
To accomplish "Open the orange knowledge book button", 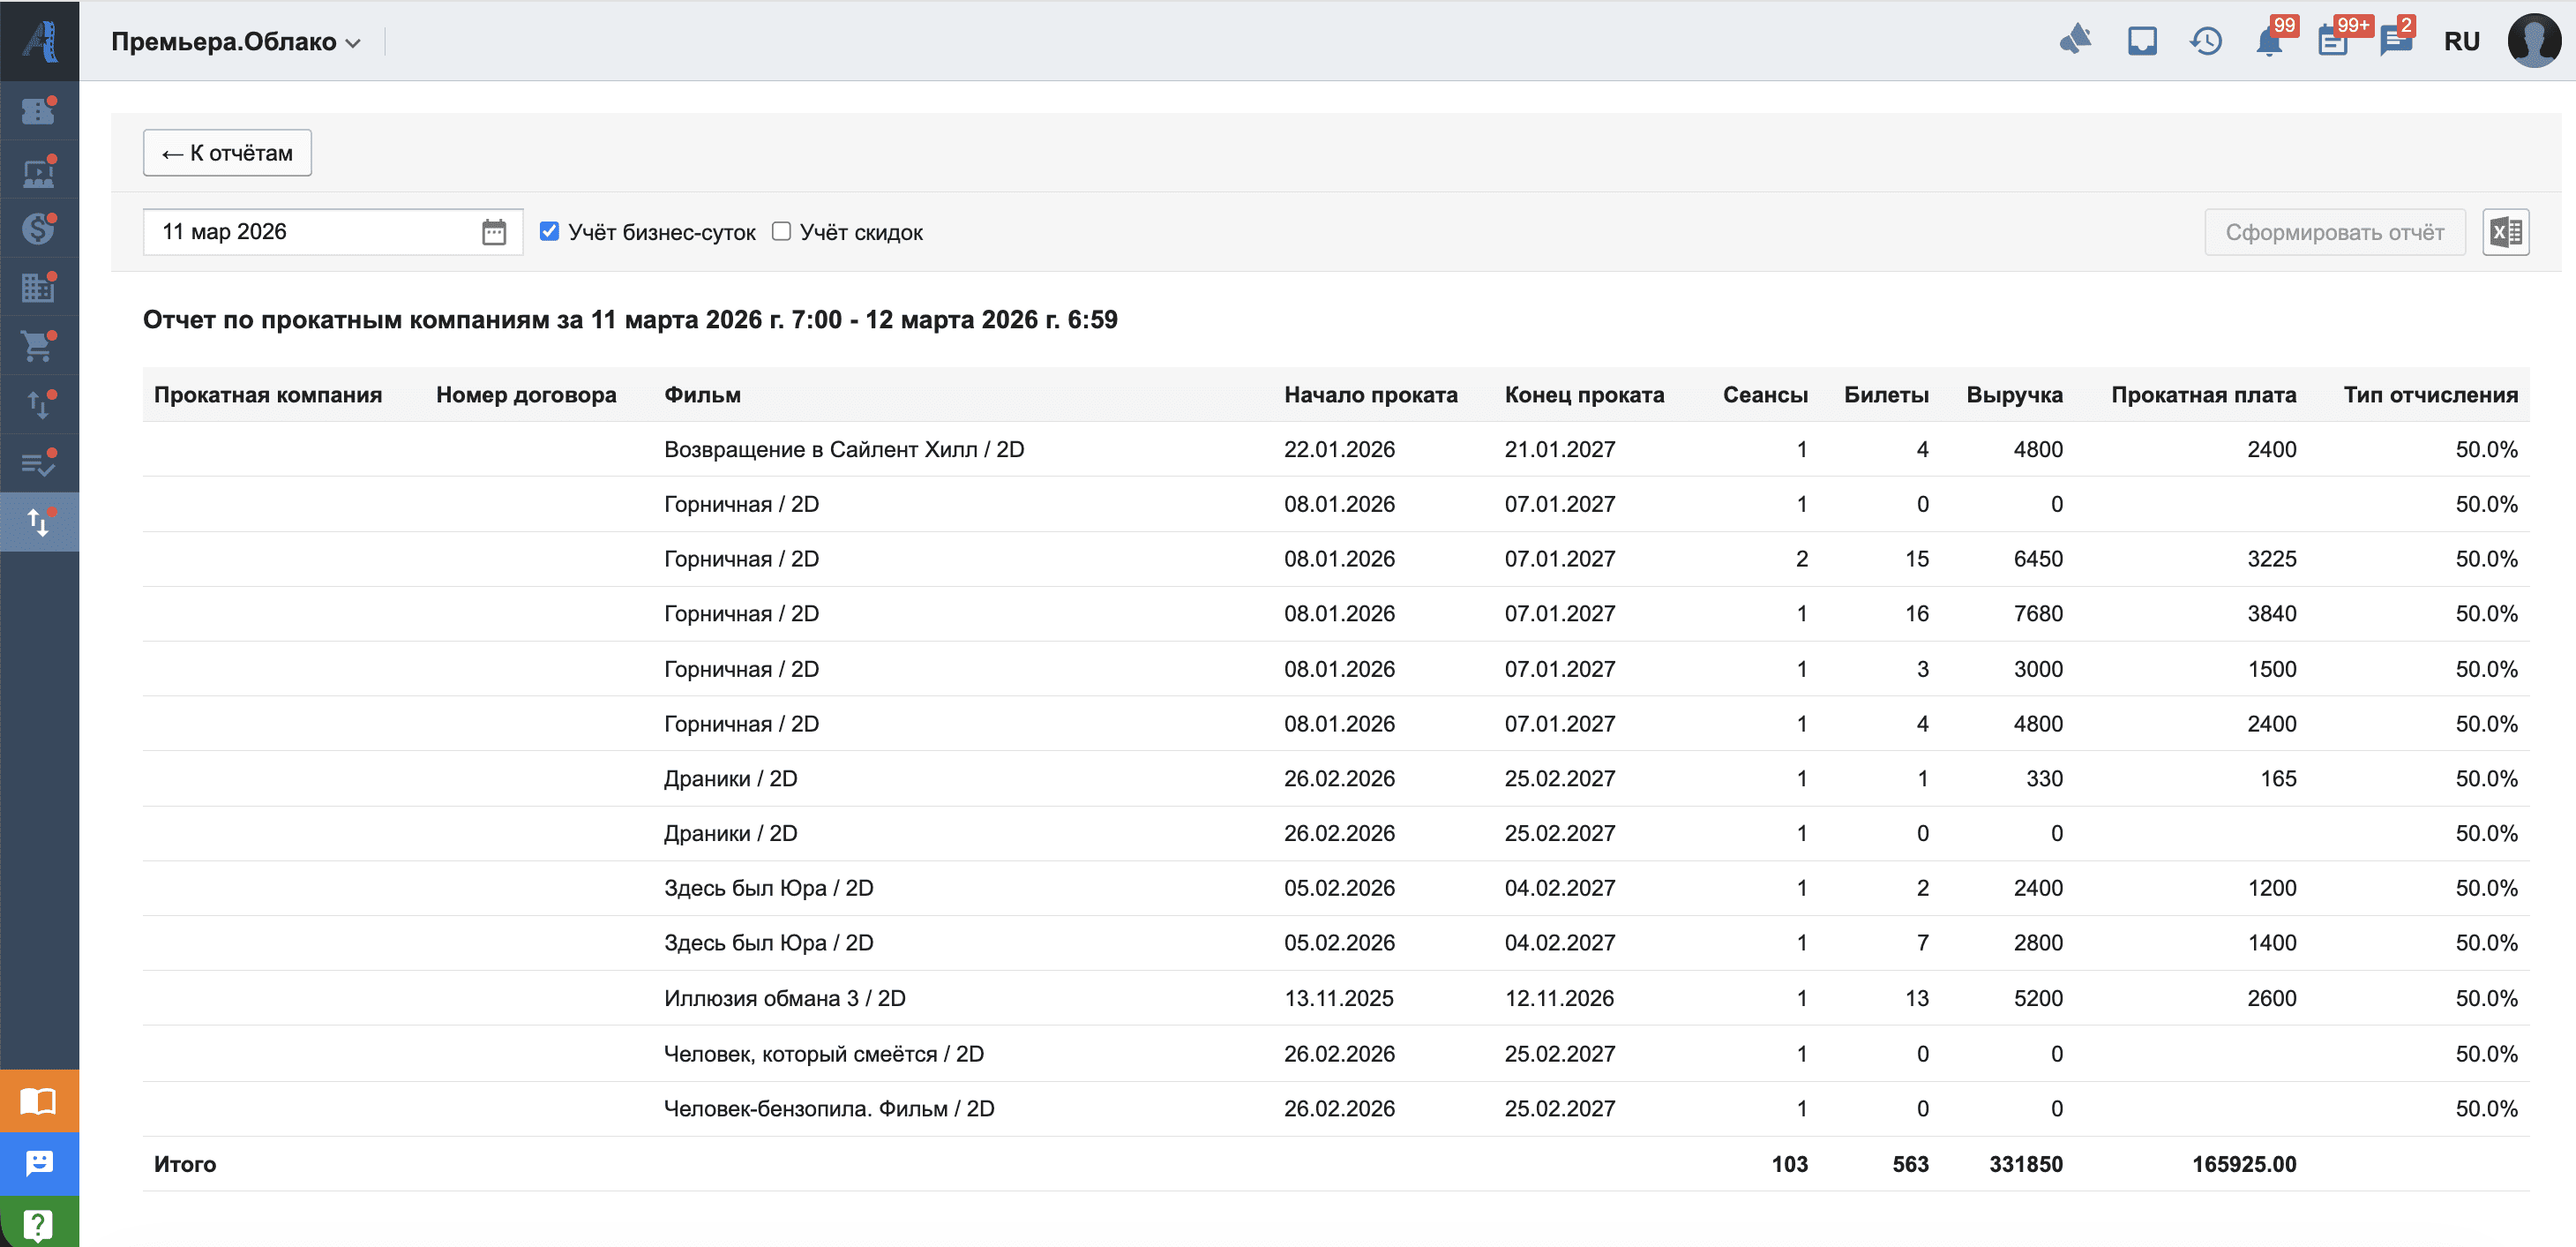I will click(x=38, y=1101).
